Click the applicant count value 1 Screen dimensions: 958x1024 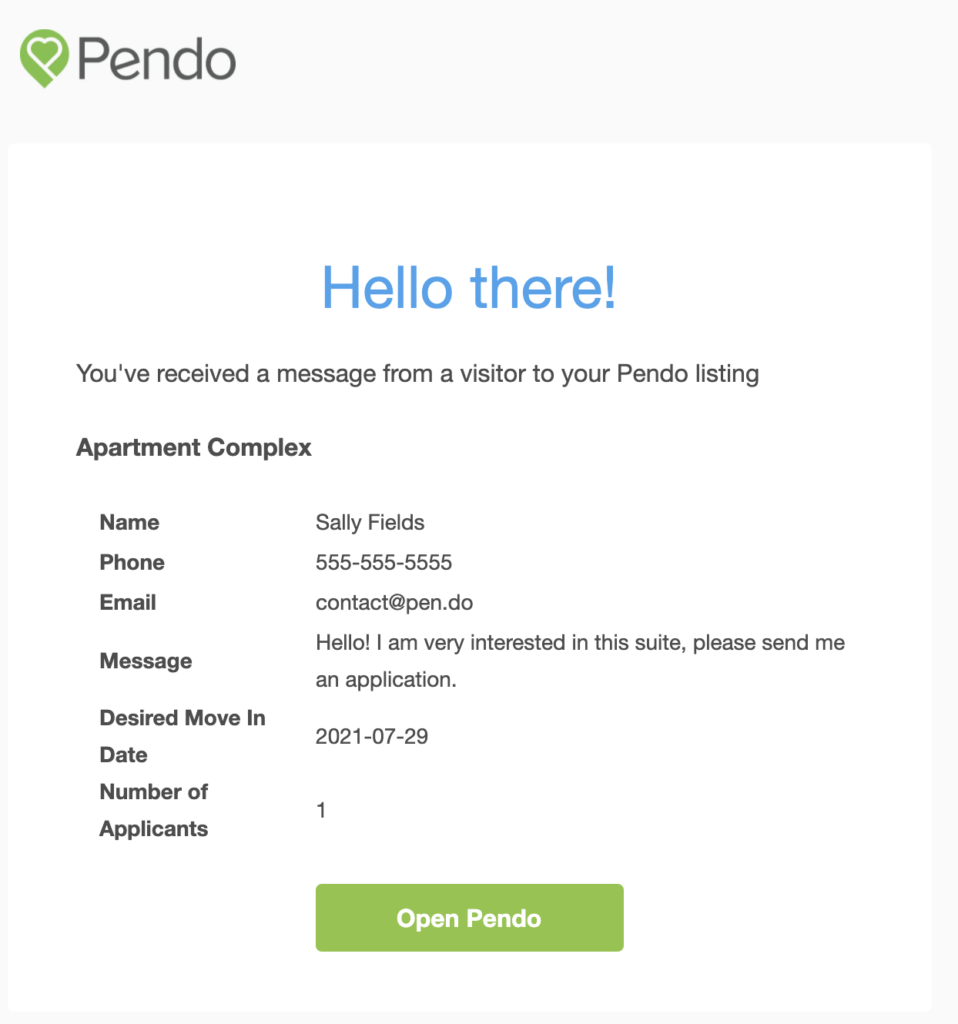pos(321,810)
